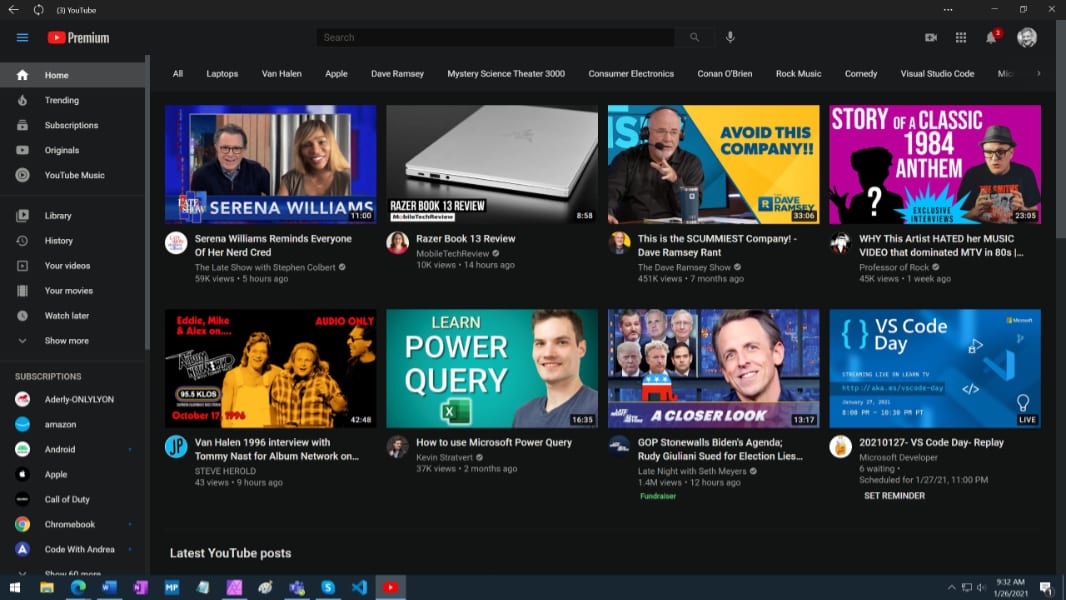Viewport: 1066px width, 600px height.
Task: Open the notifications bell
Action: click(x=991, y=37)
